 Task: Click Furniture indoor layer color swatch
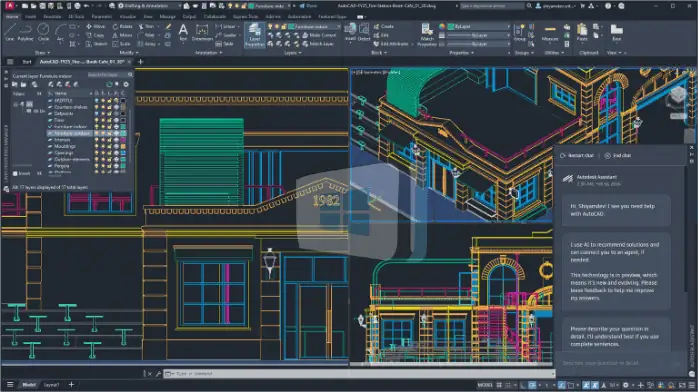click(x=123, y=127)
